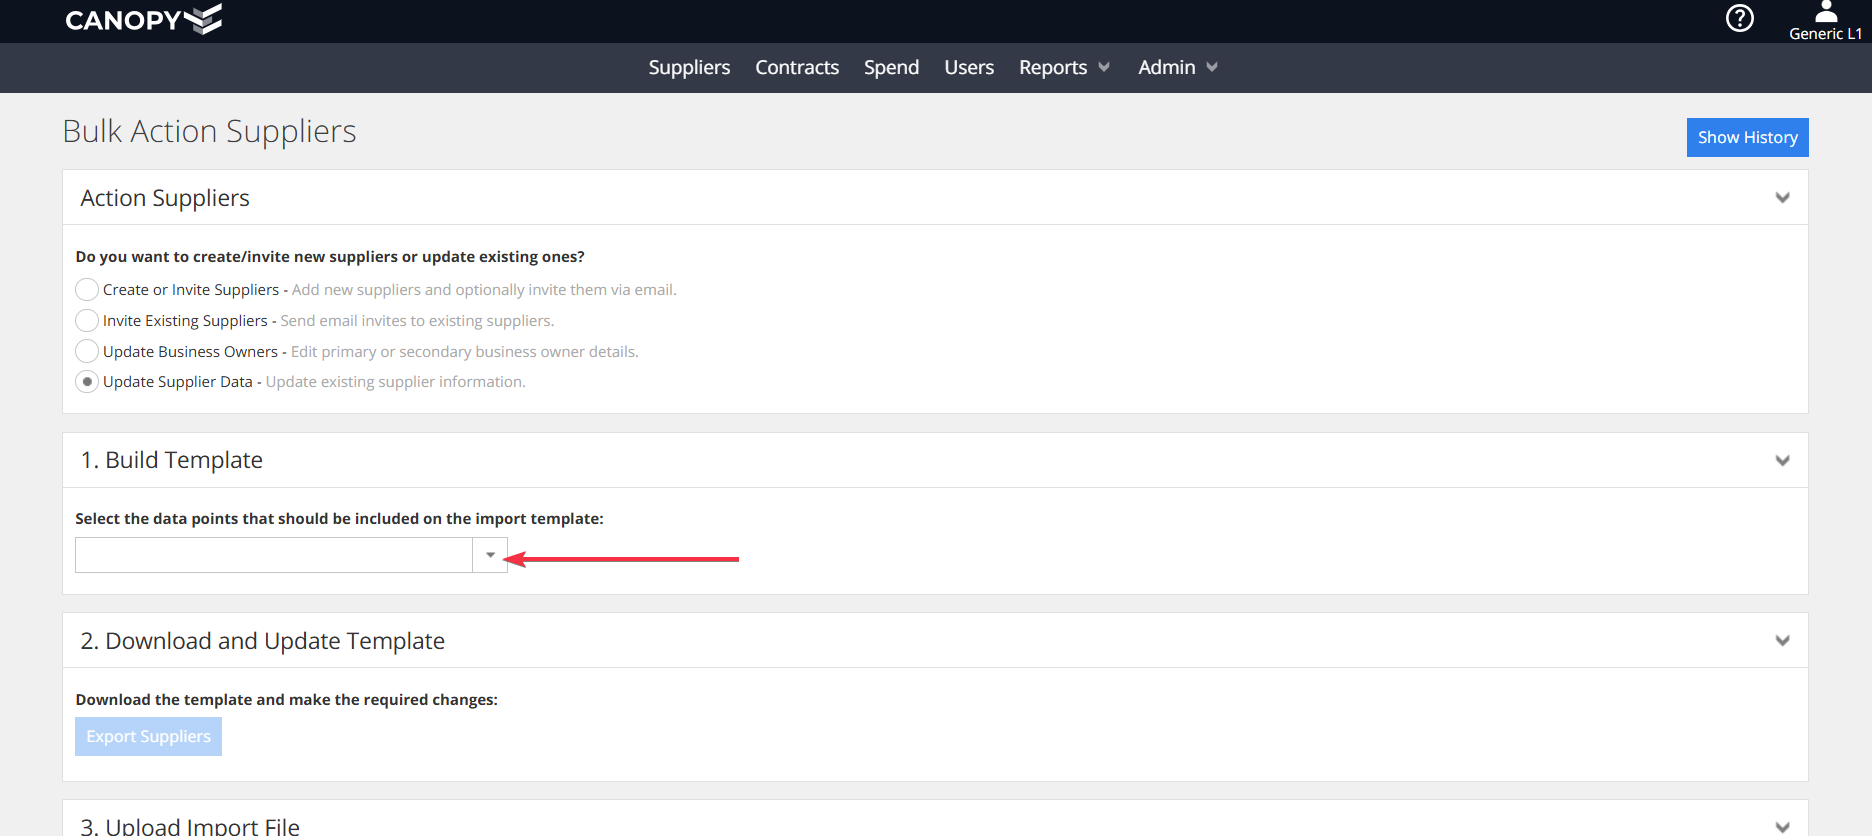Click the Canopy logo
1872x836 pixels.
pos(143,19)
